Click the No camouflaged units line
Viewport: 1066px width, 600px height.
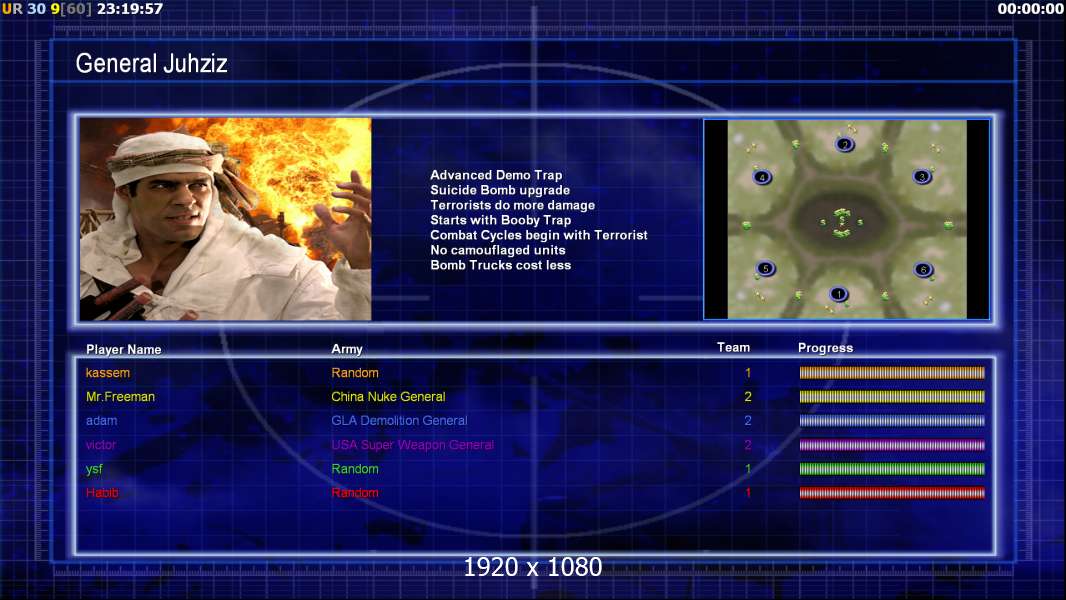coord(498,250)
